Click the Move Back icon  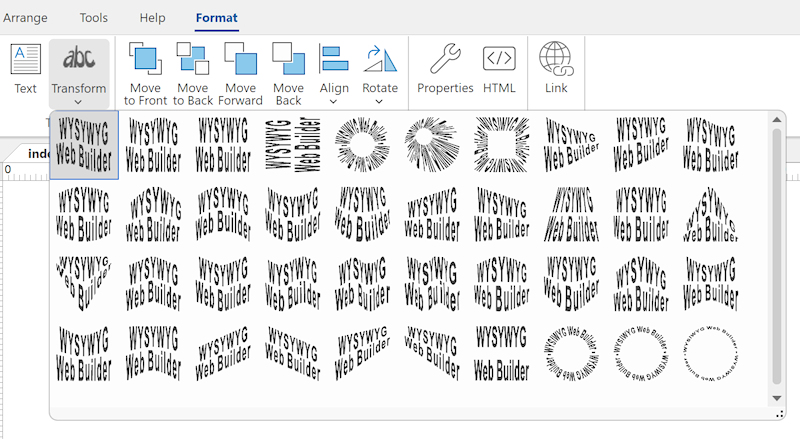tap(288, 58)
